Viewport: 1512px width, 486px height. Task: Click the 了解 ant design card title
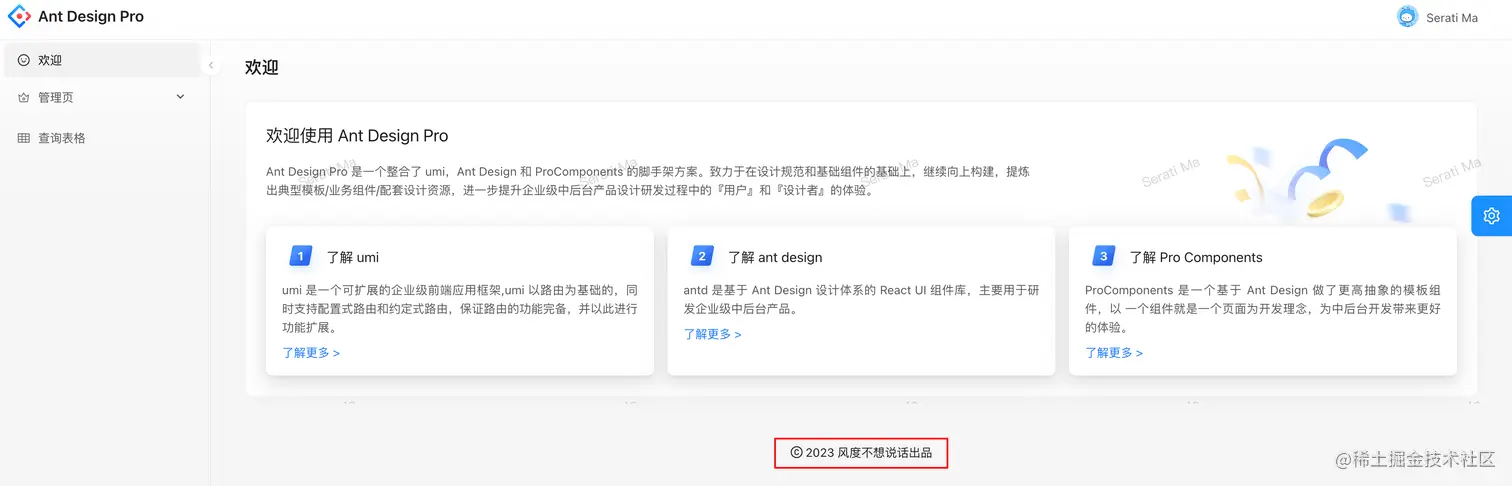(x=775, y=257)
